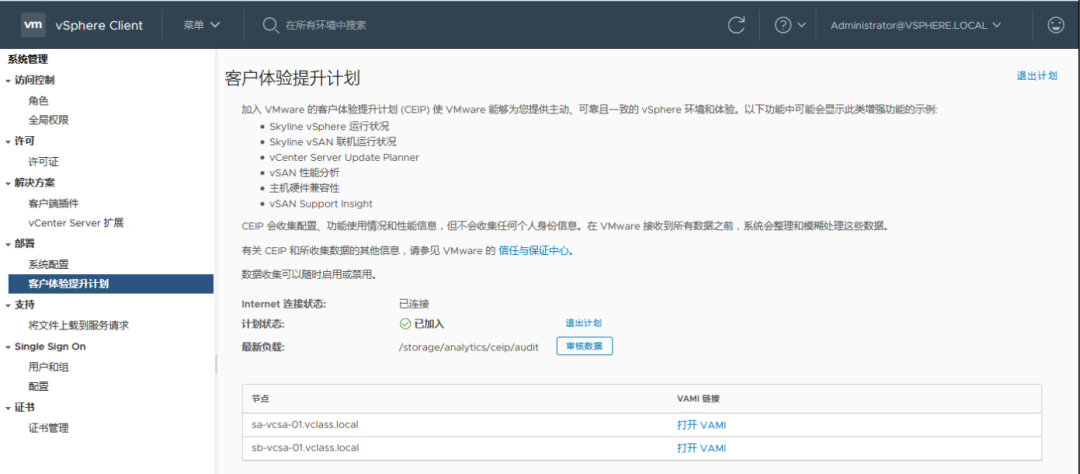Open VAMI for sb-vcsa-01.vclass.local
The image size is (1080, 474).
[701, 449]
